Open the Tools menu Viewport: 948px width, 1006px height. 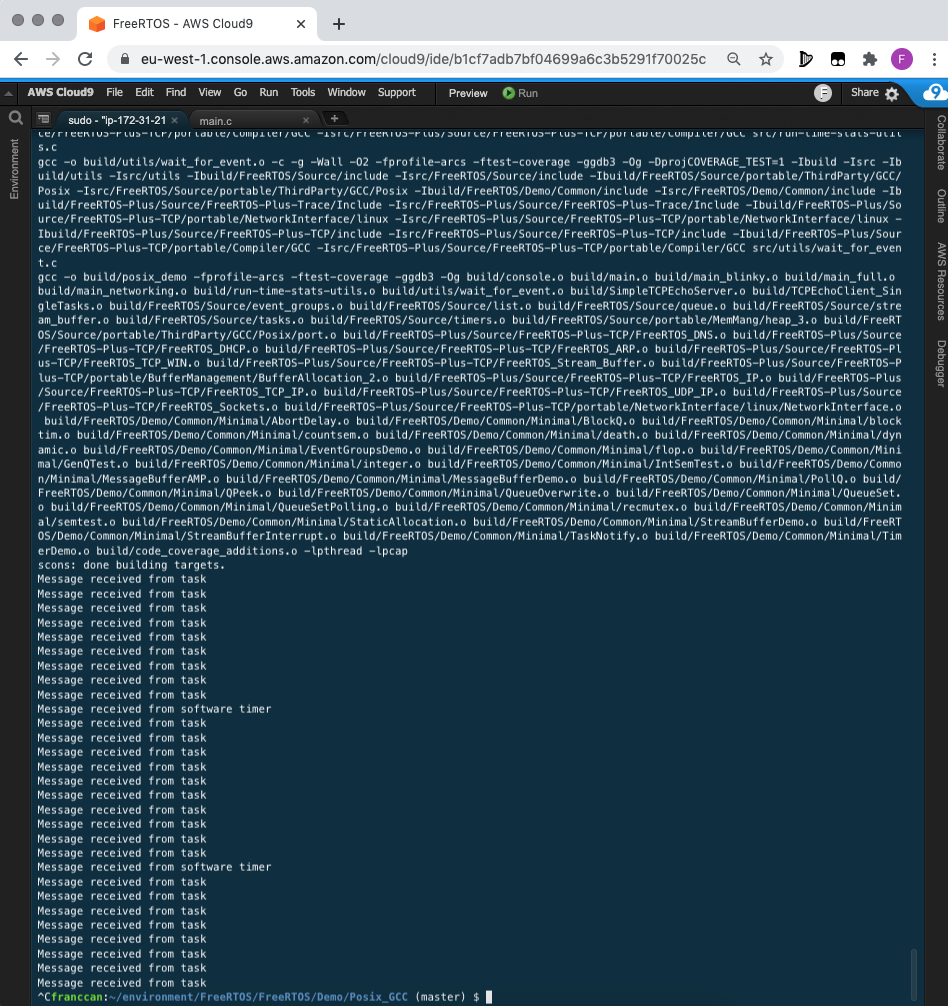click(303, 92)
